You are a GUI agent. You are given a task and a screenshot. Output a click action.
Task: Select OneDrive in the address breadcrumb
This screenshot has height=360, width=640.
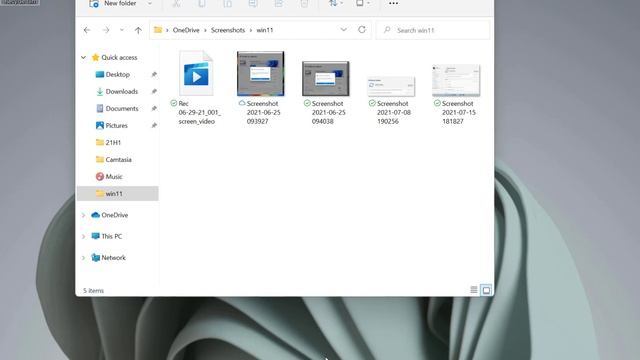coord(186,30)
